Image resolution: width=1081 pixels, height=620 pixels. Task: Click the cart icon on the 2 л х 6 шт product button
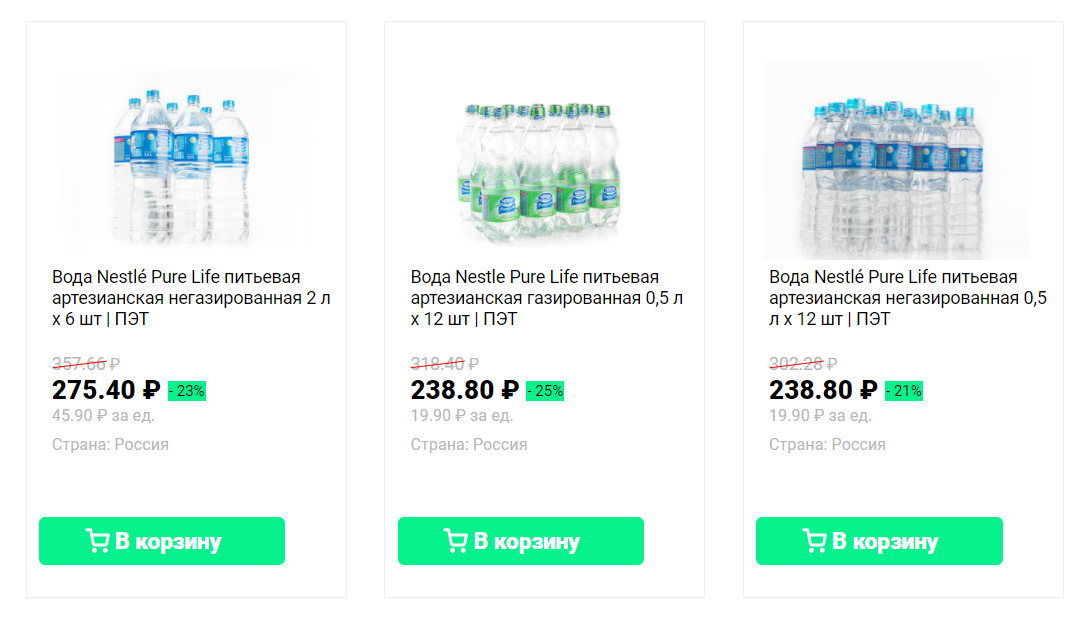[99, 541]
